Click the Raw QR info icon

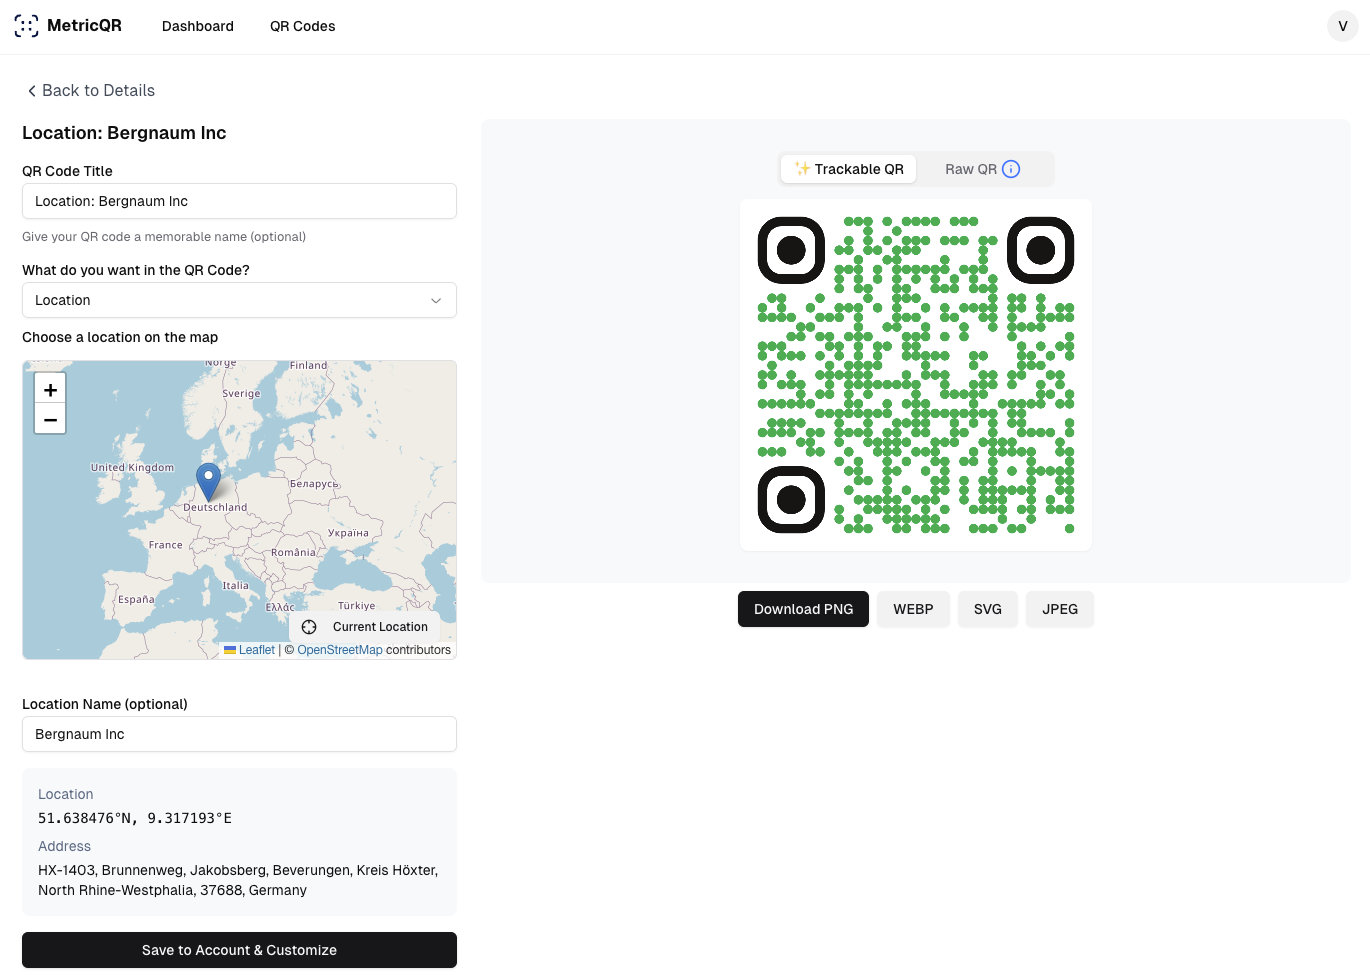point(1011,169)
